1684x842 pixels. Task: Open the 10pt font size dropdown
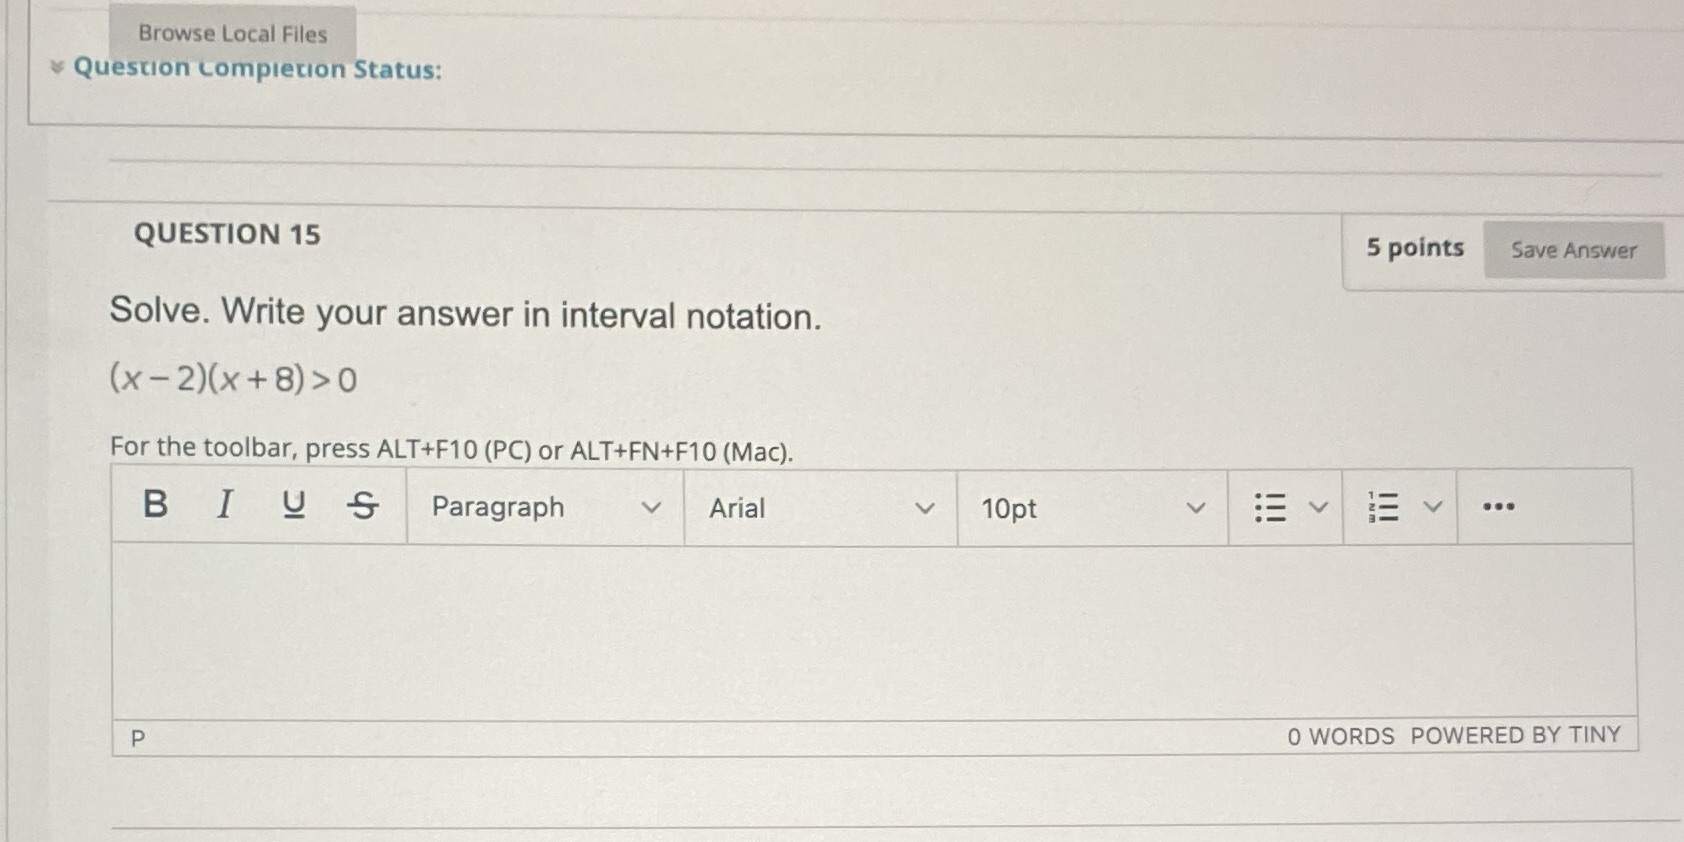tap(1090, 508)
